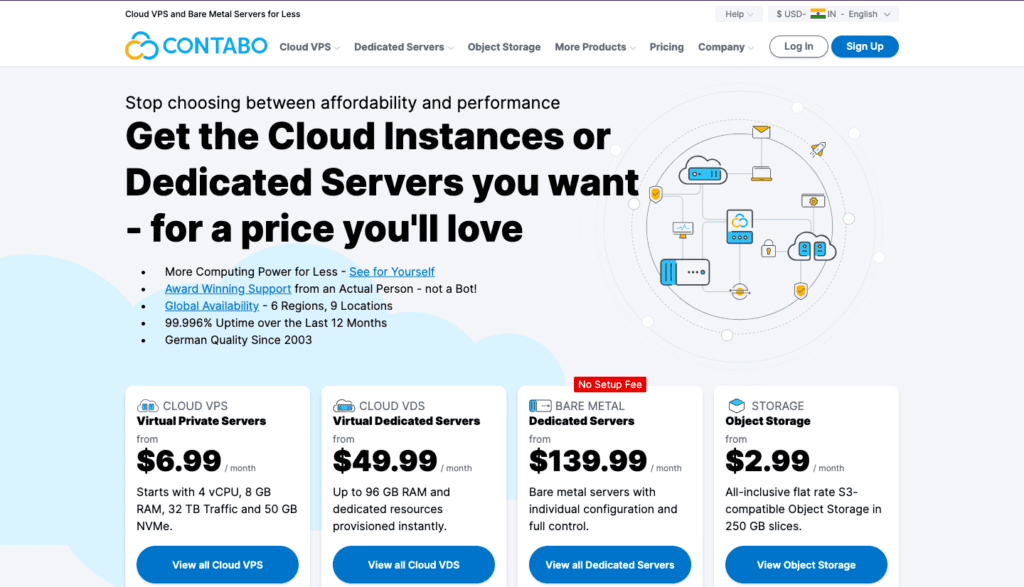Click the Virtual Private Servers heading

click(201, 421)
